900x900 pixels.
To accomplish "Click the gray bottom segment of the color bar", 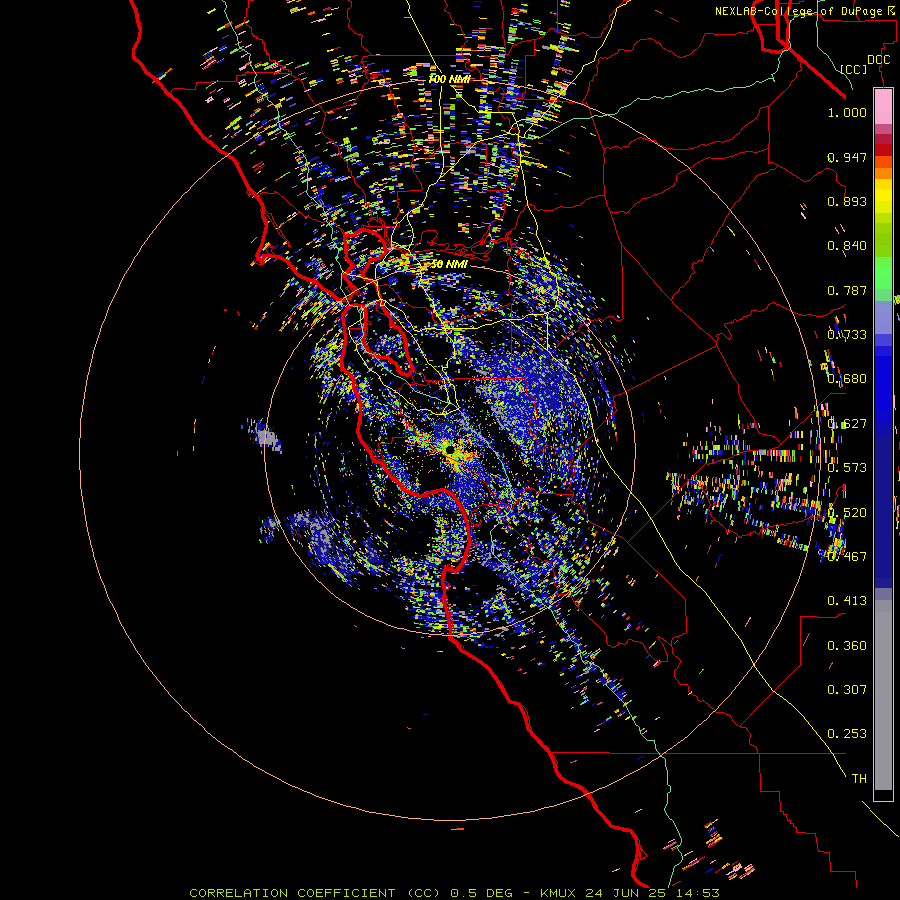I will [883, 695].
